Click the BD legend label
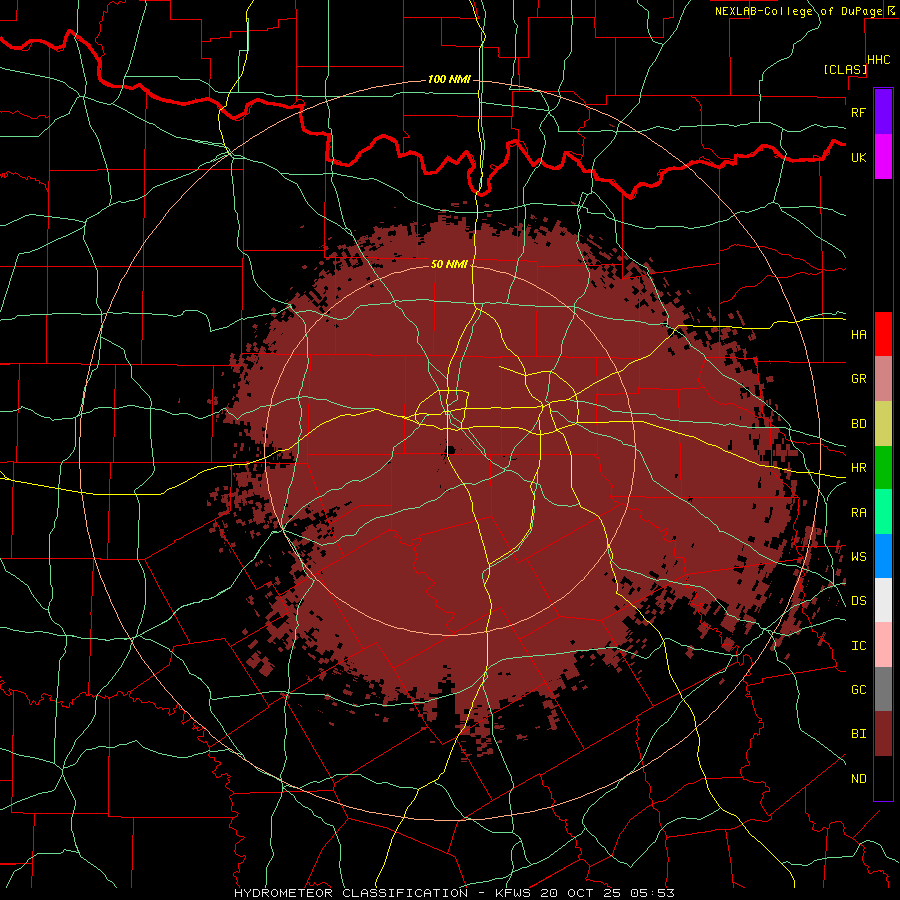 (858, 424)
